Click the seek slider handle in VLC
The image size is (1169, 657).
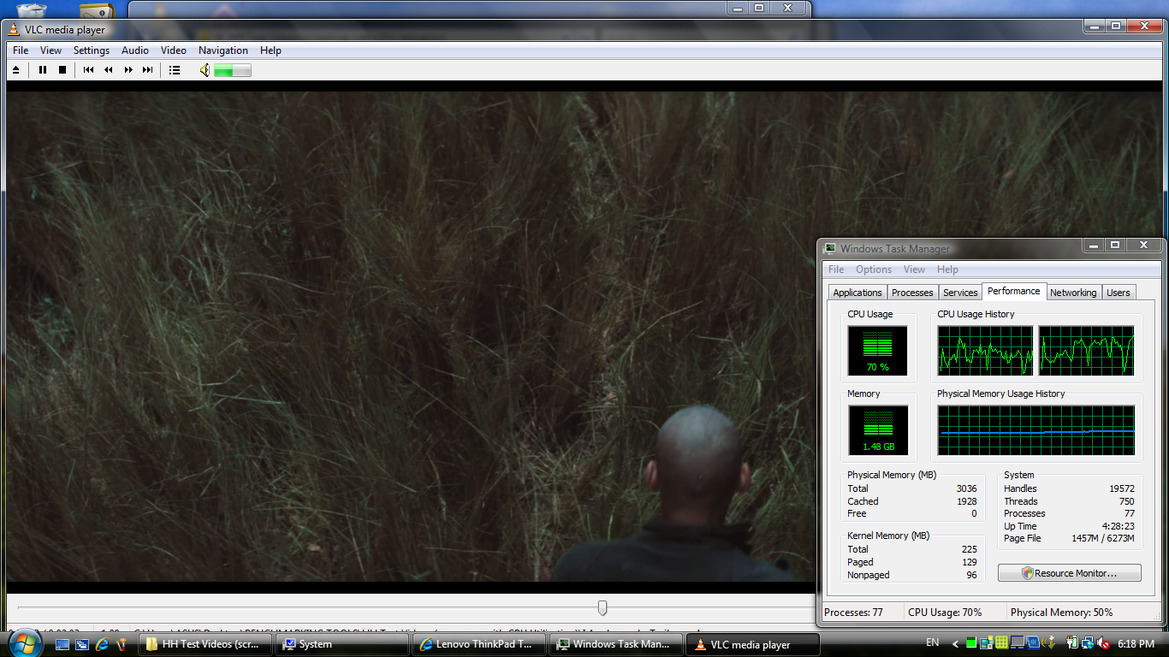click(602, 608)
